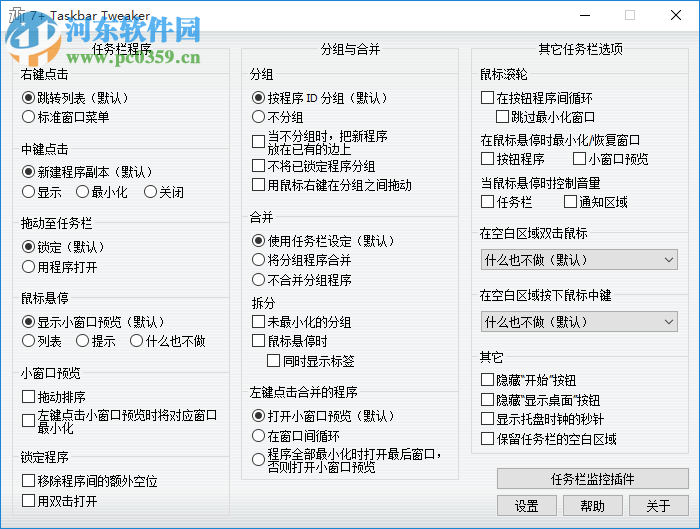Open the 在空白区域按下鼠标中键 dropdown
Screen dimensions: 700x529
click(579, 322)
